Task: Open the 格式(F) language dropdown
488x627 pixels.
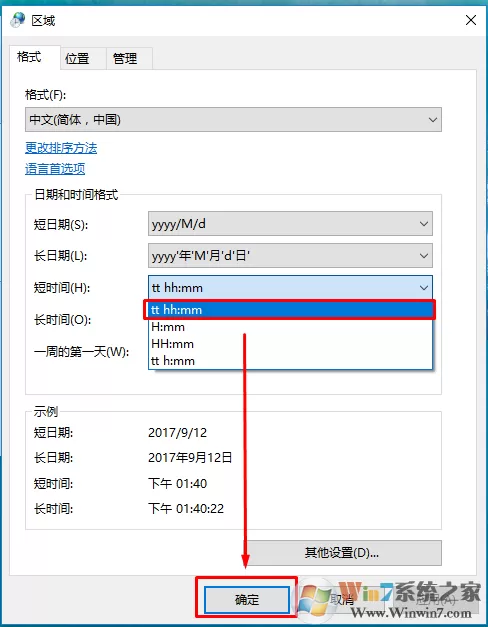Action: [233, 120]
